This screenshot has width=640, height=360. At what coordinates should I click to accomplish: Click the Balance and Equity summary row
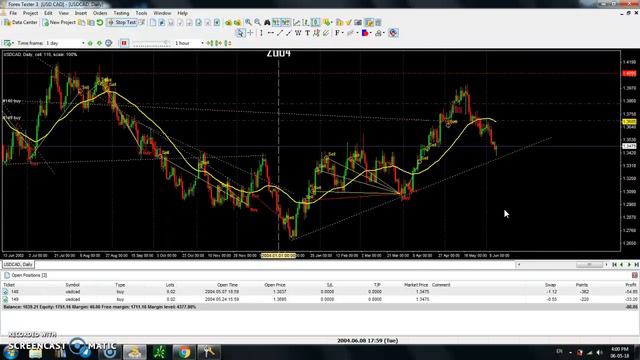click(x=320, y=307)
